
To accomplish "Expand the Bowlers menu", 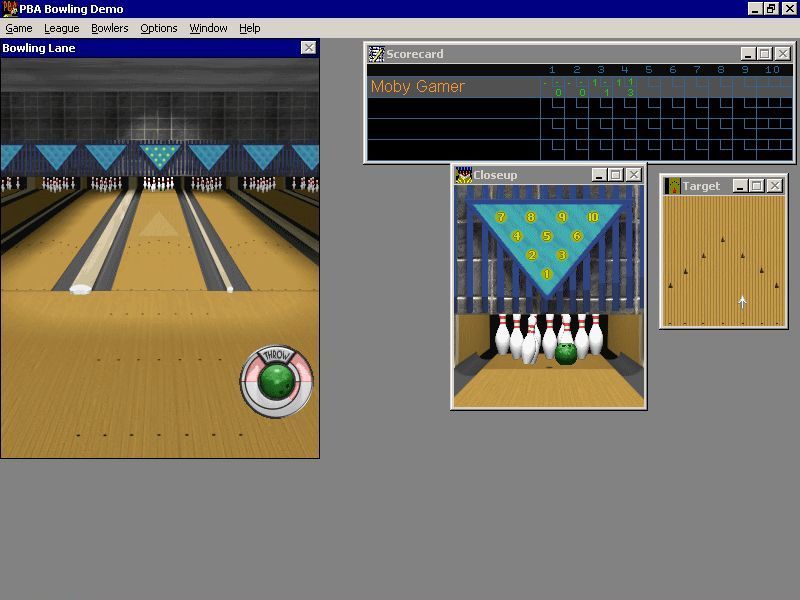I will coord(110,28).
